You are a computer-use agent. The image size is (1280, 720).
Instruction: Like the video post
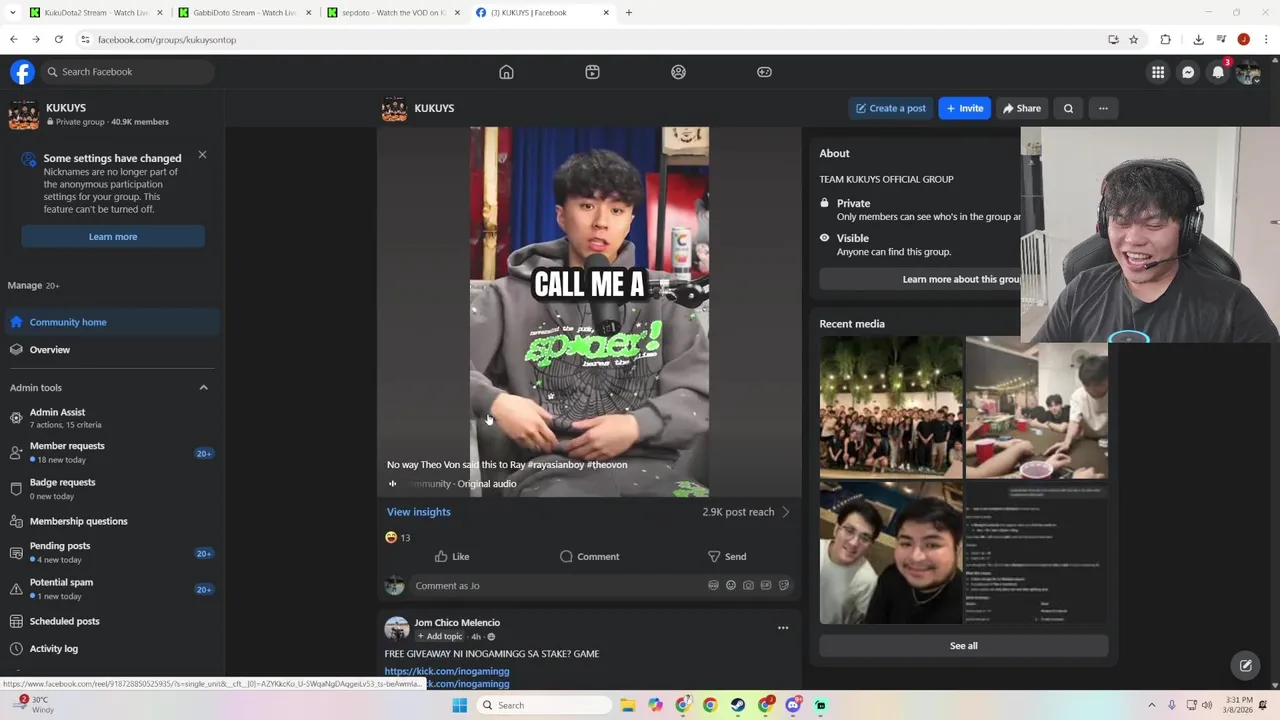(x=452, y=556)
